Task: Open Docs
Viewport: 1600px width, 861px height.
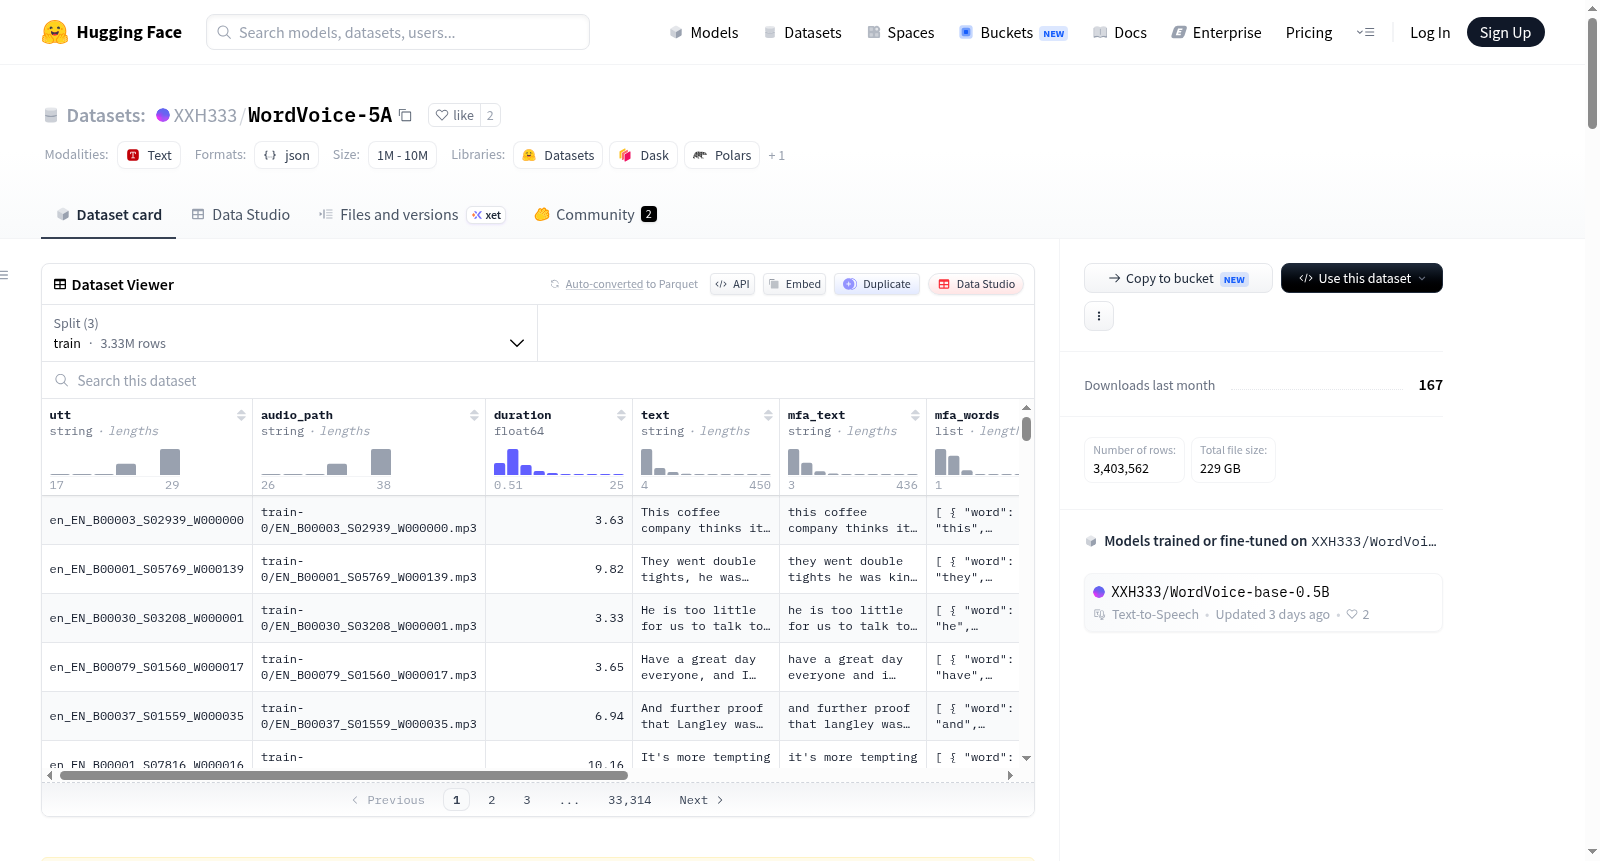Action: tap(1119, 32)
